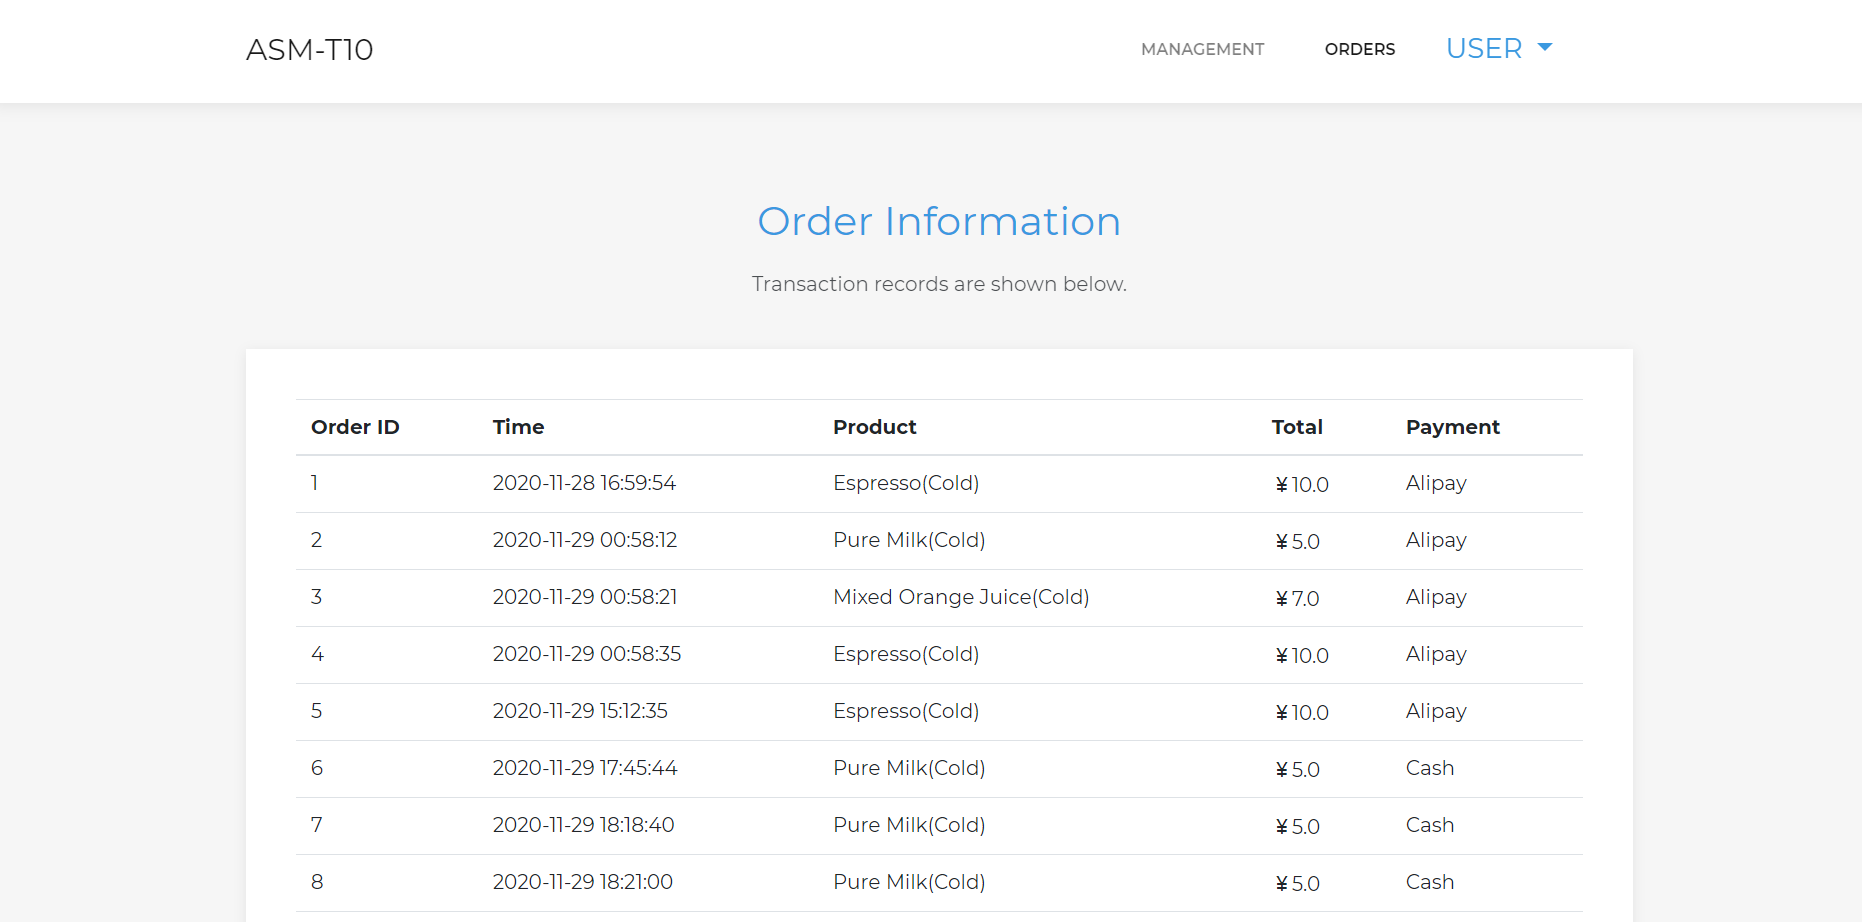Click the Product column header
This screenshot has width=1862, height=922.
[x=874, y=427]
